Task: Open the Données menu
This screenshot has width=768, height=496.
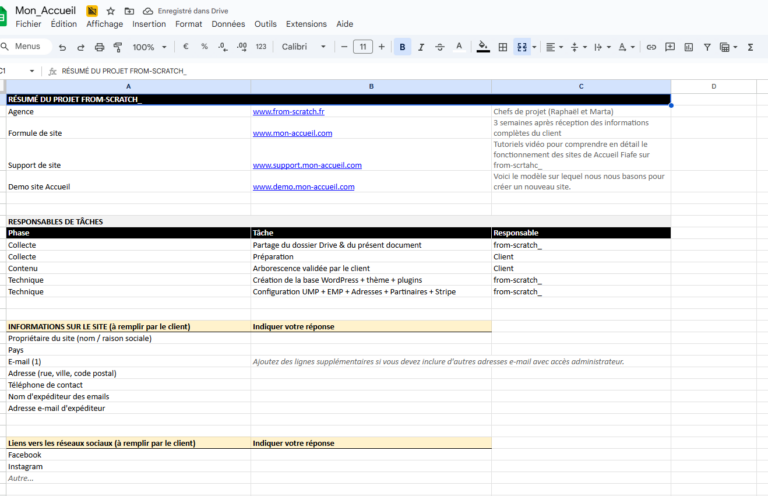Action: click(228, 23)
